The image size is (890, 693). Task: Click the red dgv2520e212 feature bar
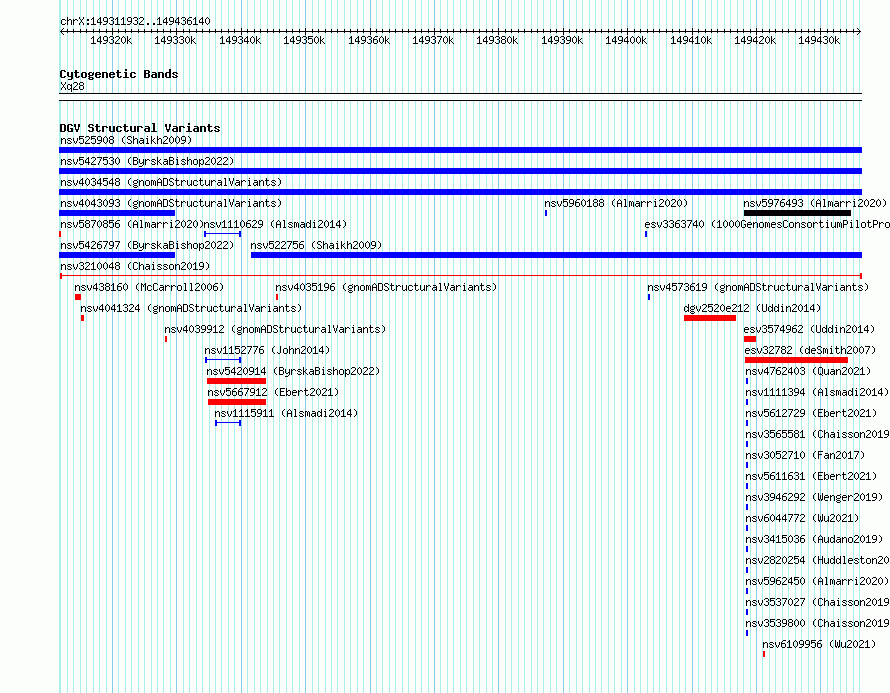[x=710, y=318]
